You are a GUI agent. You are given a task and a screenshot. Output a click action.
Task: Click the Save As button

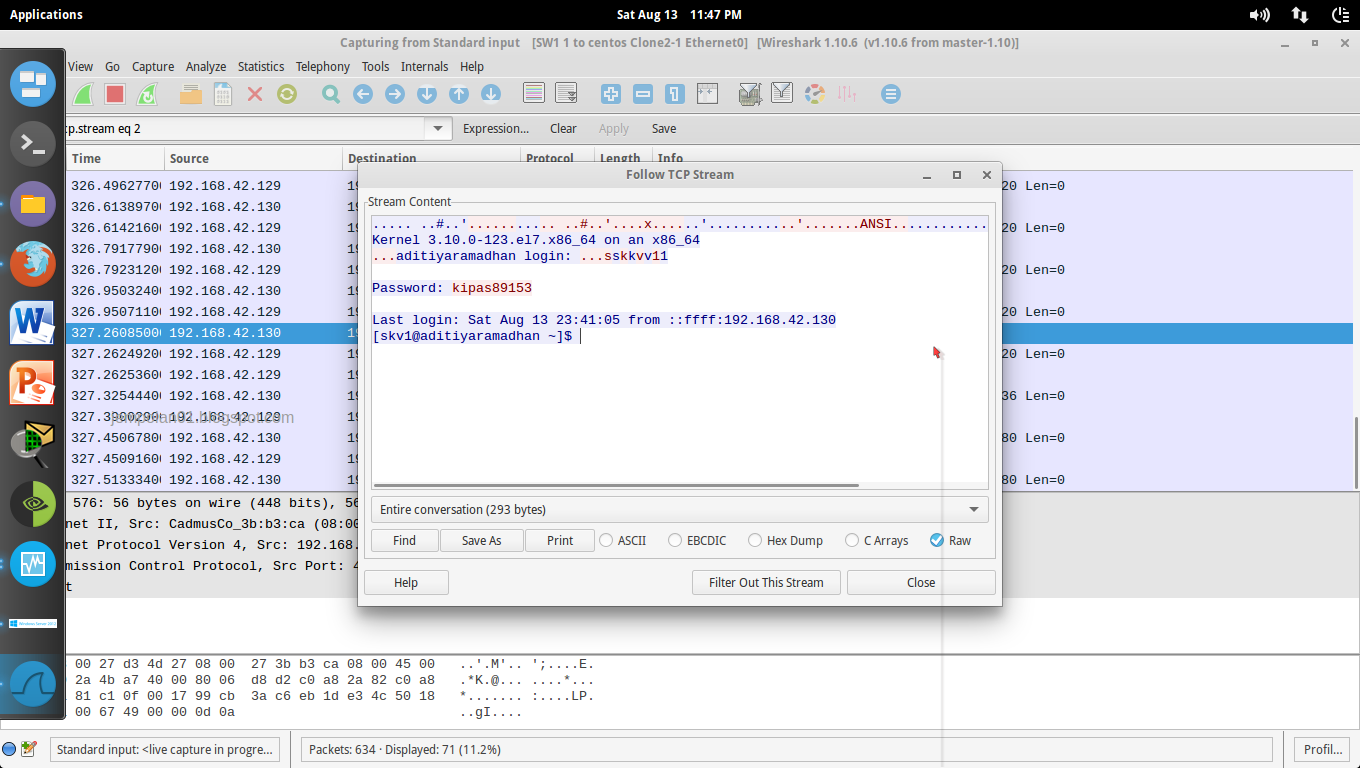tap(481, 540)
